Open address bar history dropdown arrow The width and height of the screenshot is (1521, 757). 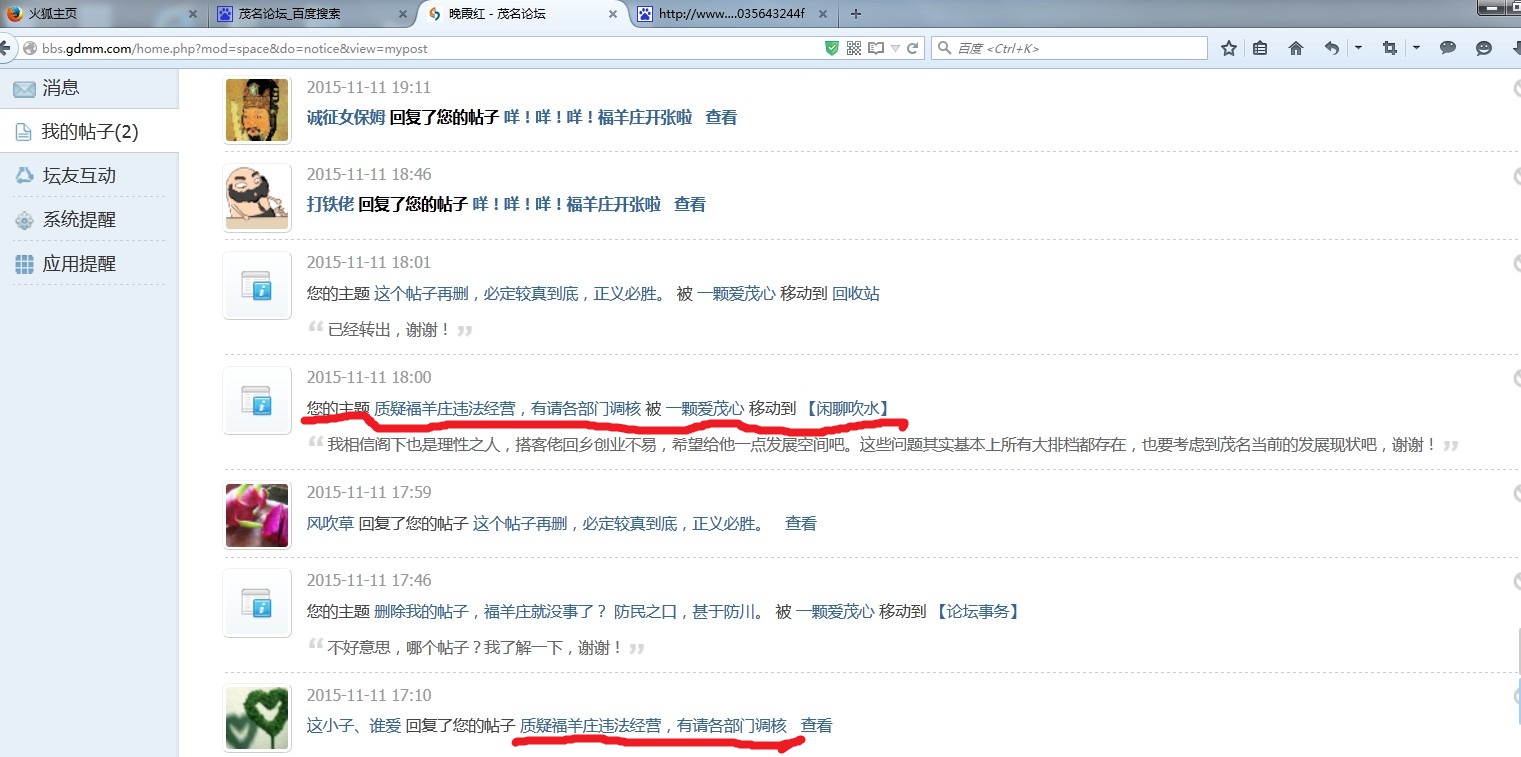(x=895, y=48)
